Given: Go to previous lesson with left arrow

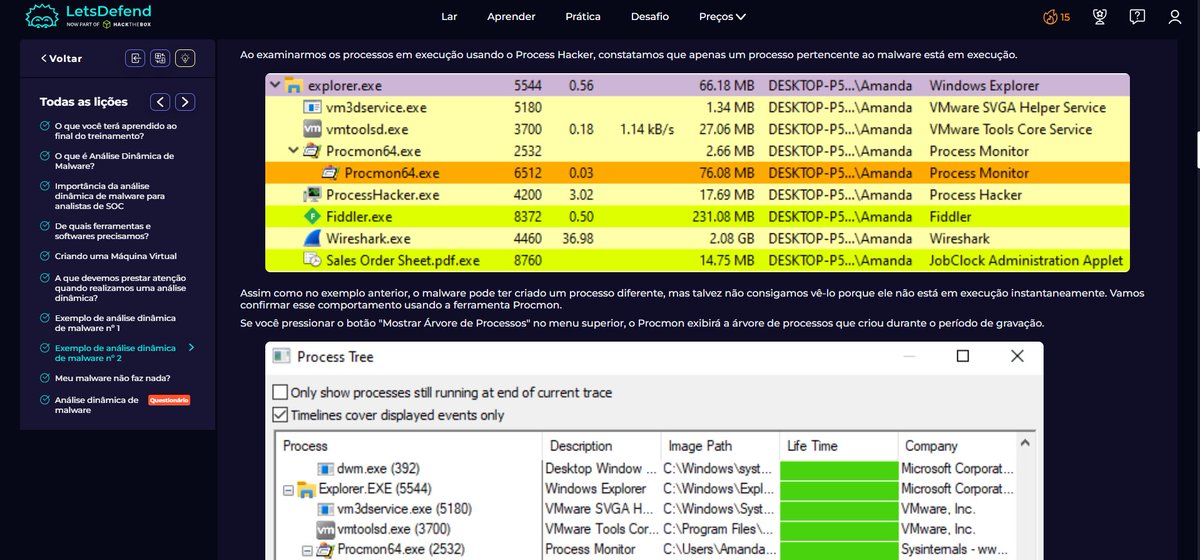Looking at the screenshot, I should coord(161,102).
